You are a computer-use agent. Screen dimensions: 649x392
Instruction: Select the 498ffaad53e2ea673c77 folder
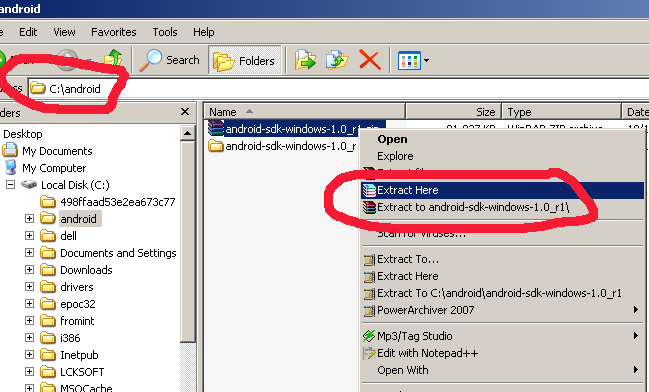pos(118,202)
